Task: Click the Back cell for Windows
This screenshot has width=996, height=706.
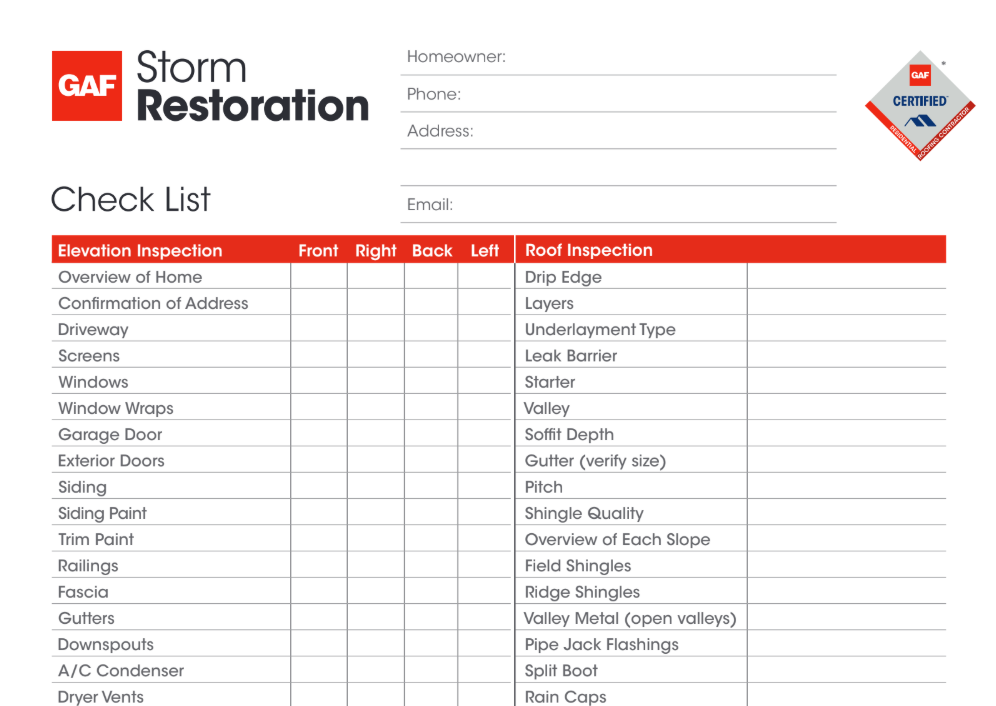Action: click(x=431, y=381)
